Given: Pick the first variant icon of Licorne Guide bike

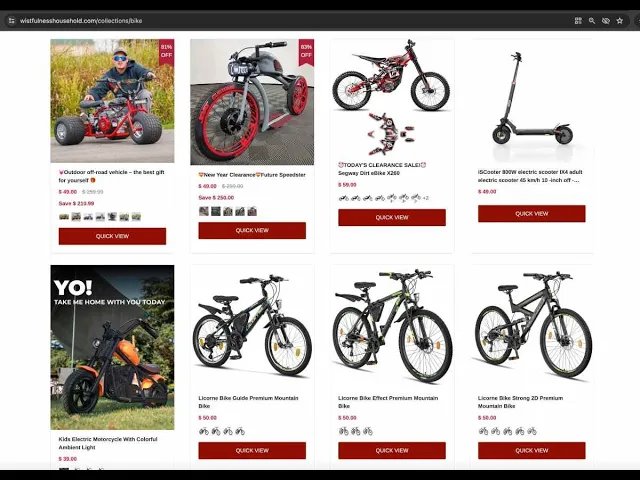Looking at the screenshot, I should (204, 431).
